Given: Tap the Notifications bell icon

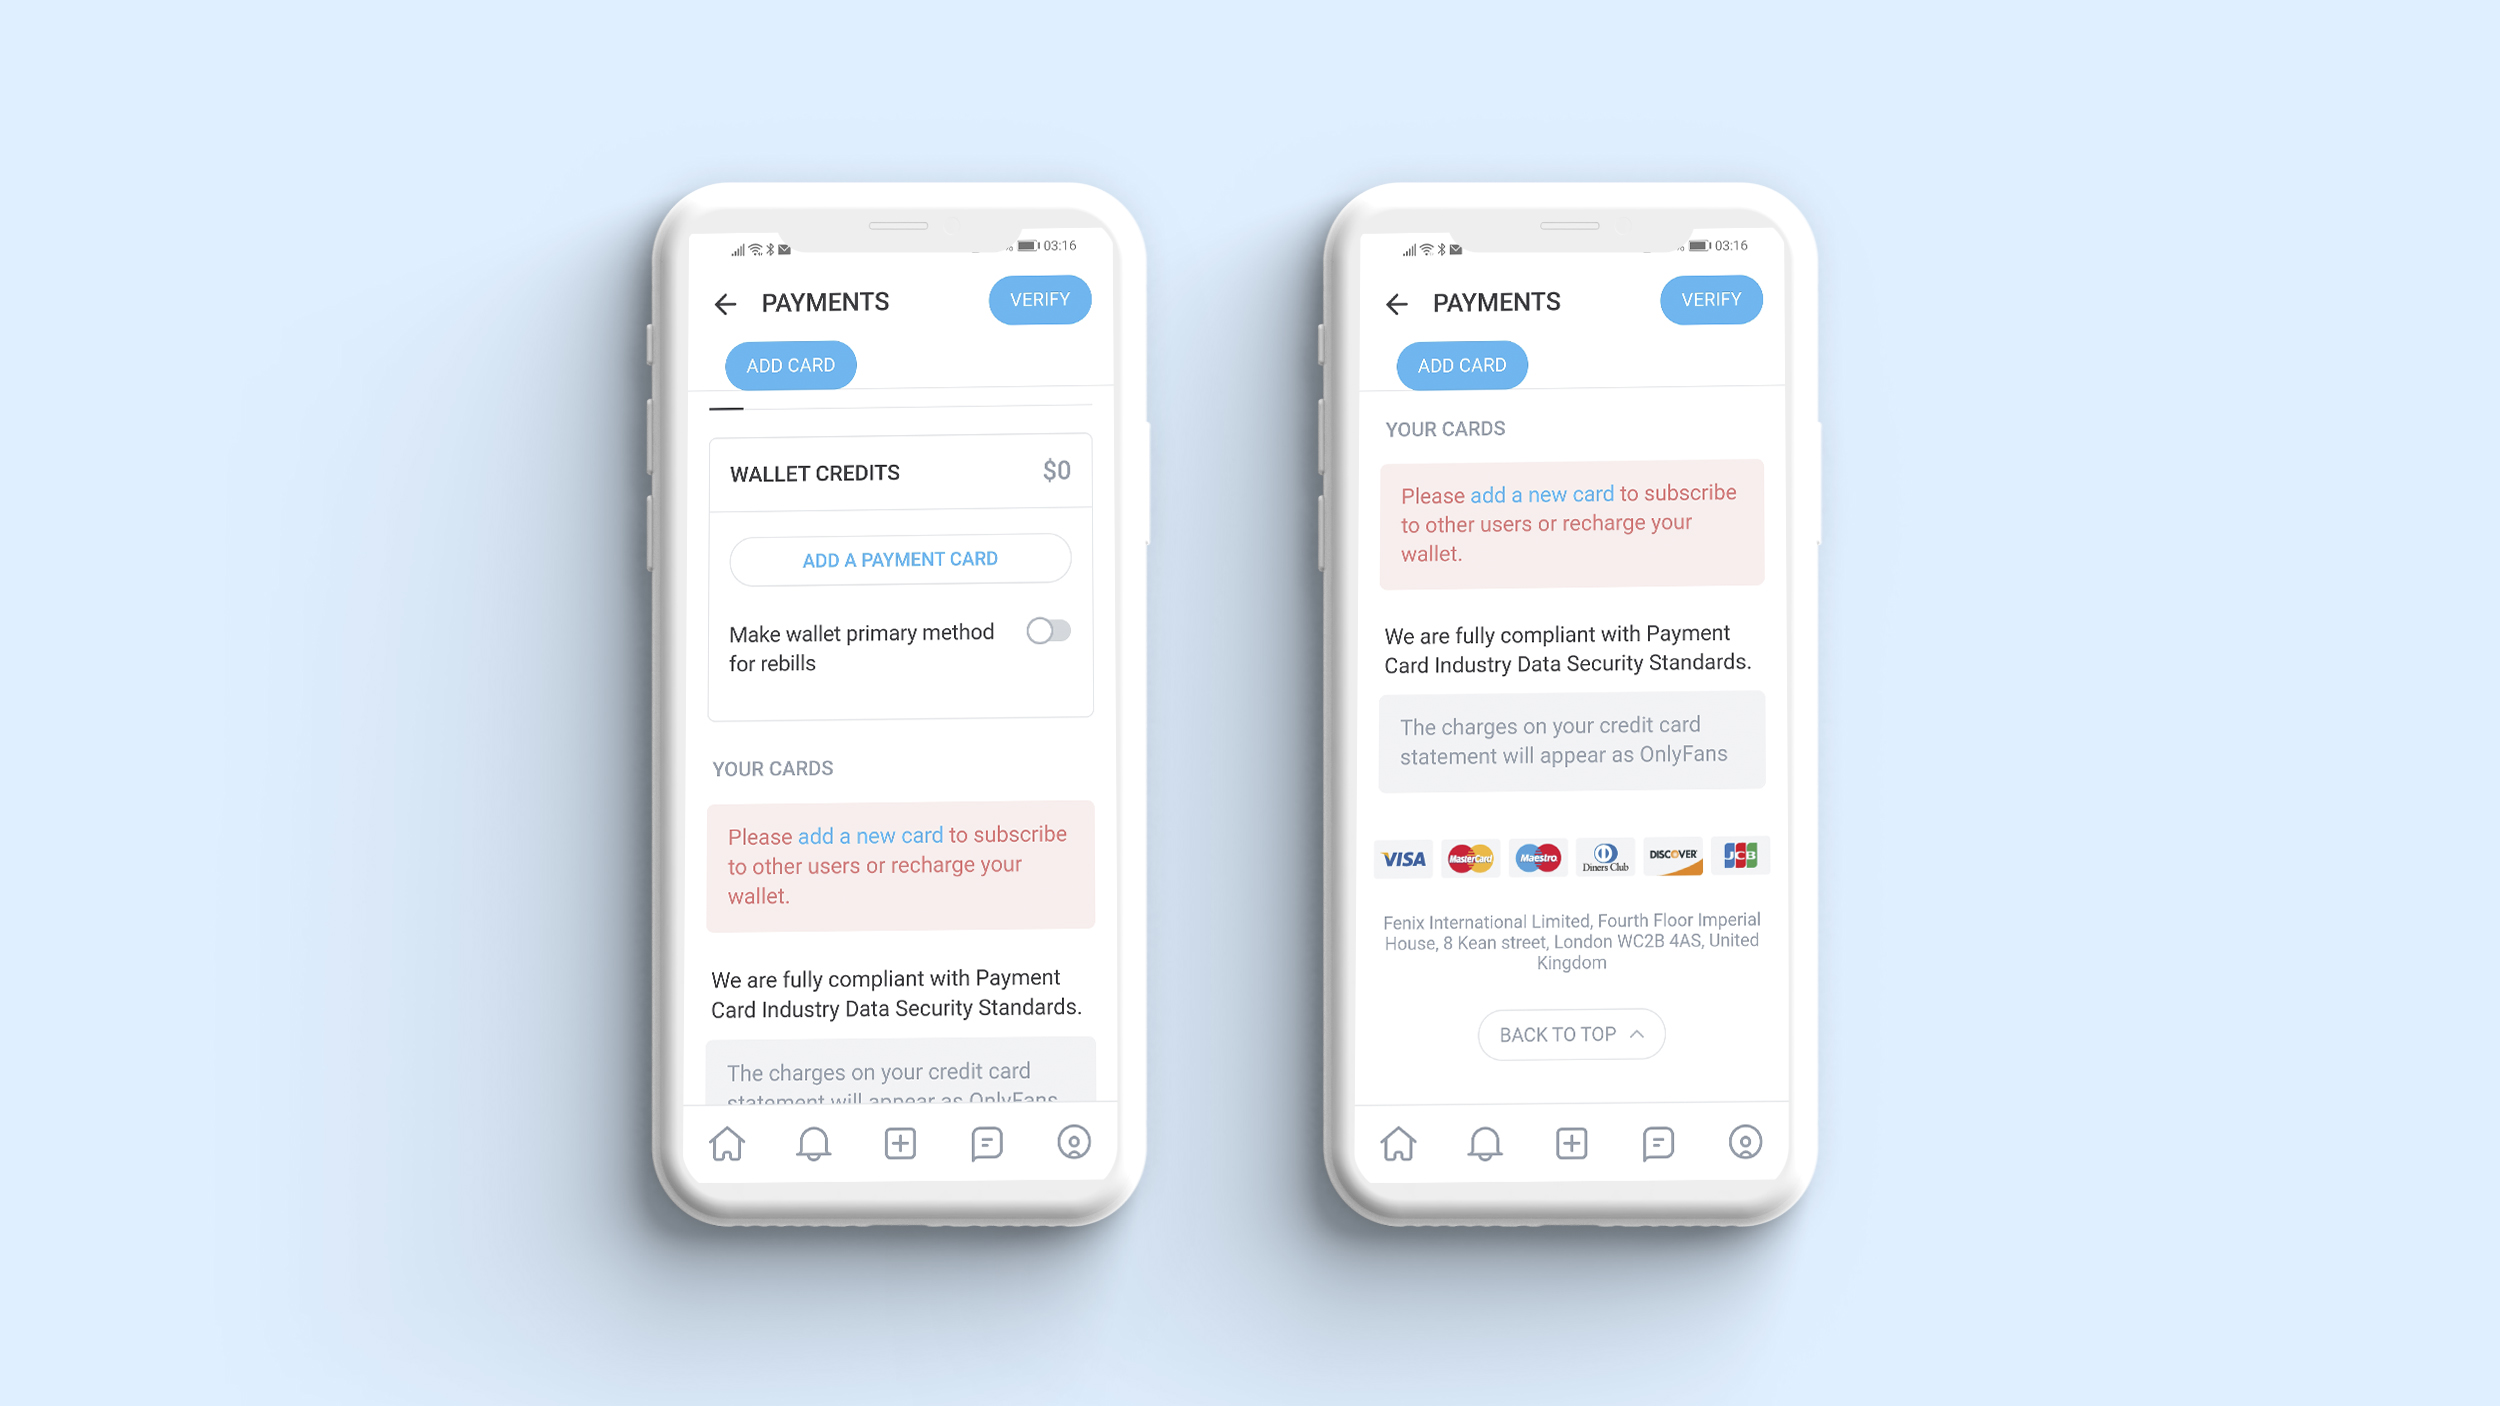Looking at the screenshot, I should (x=816, y=1143).
